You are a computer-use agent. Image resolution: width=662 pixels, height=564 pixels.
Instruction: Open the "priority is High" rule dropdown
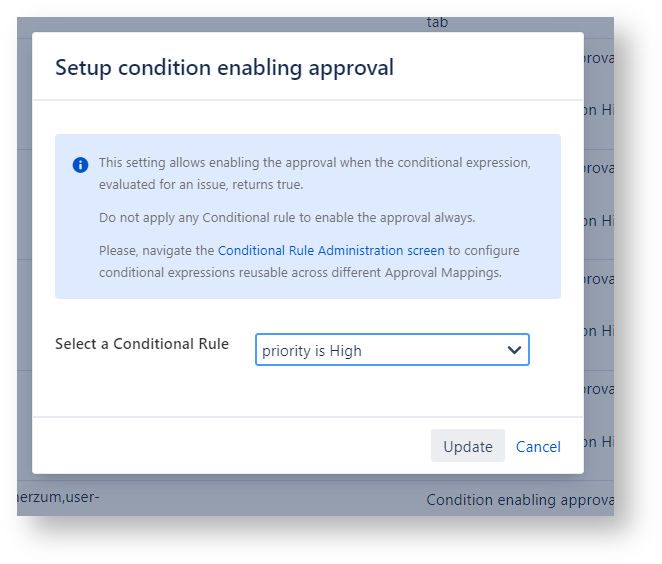[380, 350]
